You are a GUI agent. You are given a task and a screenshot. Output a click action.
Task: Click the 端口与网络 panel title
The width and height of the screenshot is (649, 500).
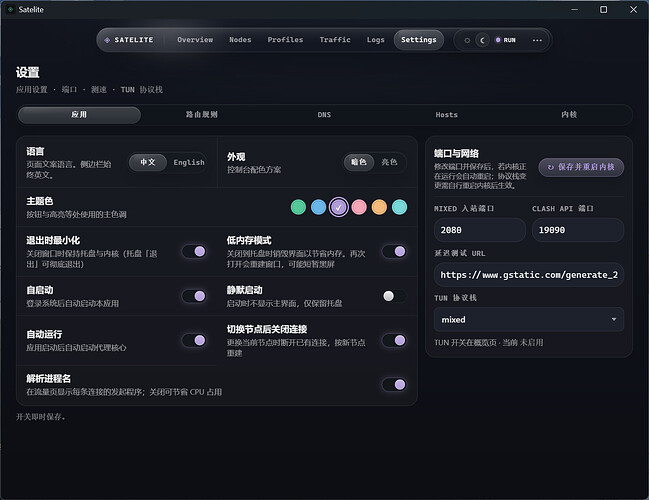point(456,154)
